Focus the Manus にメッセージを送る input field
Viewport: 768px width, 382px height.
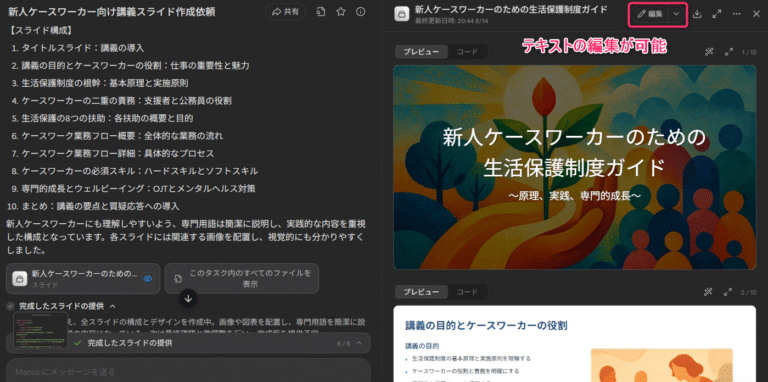click(188, 371)
